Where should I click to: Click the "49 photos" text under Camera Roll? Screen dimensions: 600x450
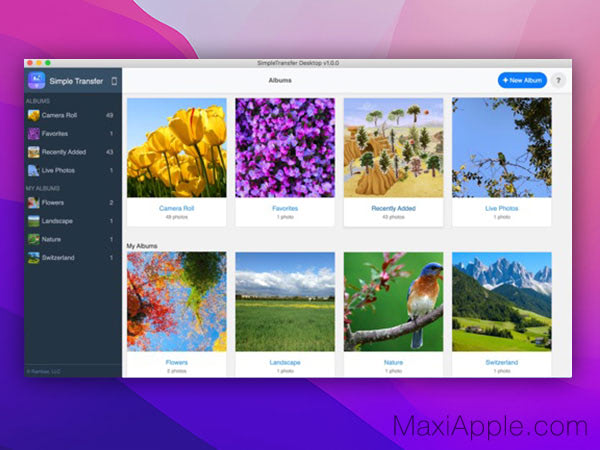coord(176,217)
